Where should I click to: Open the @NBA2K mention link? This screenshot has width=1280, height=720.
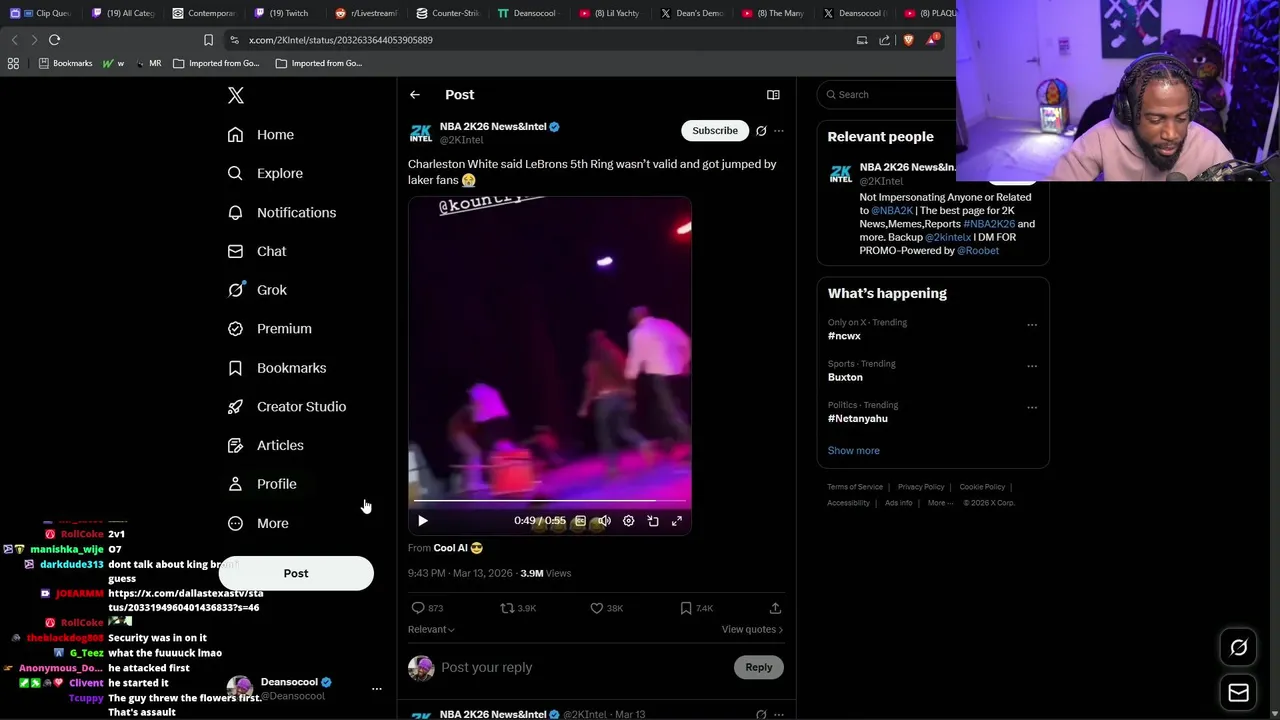(x=892, y=211)
